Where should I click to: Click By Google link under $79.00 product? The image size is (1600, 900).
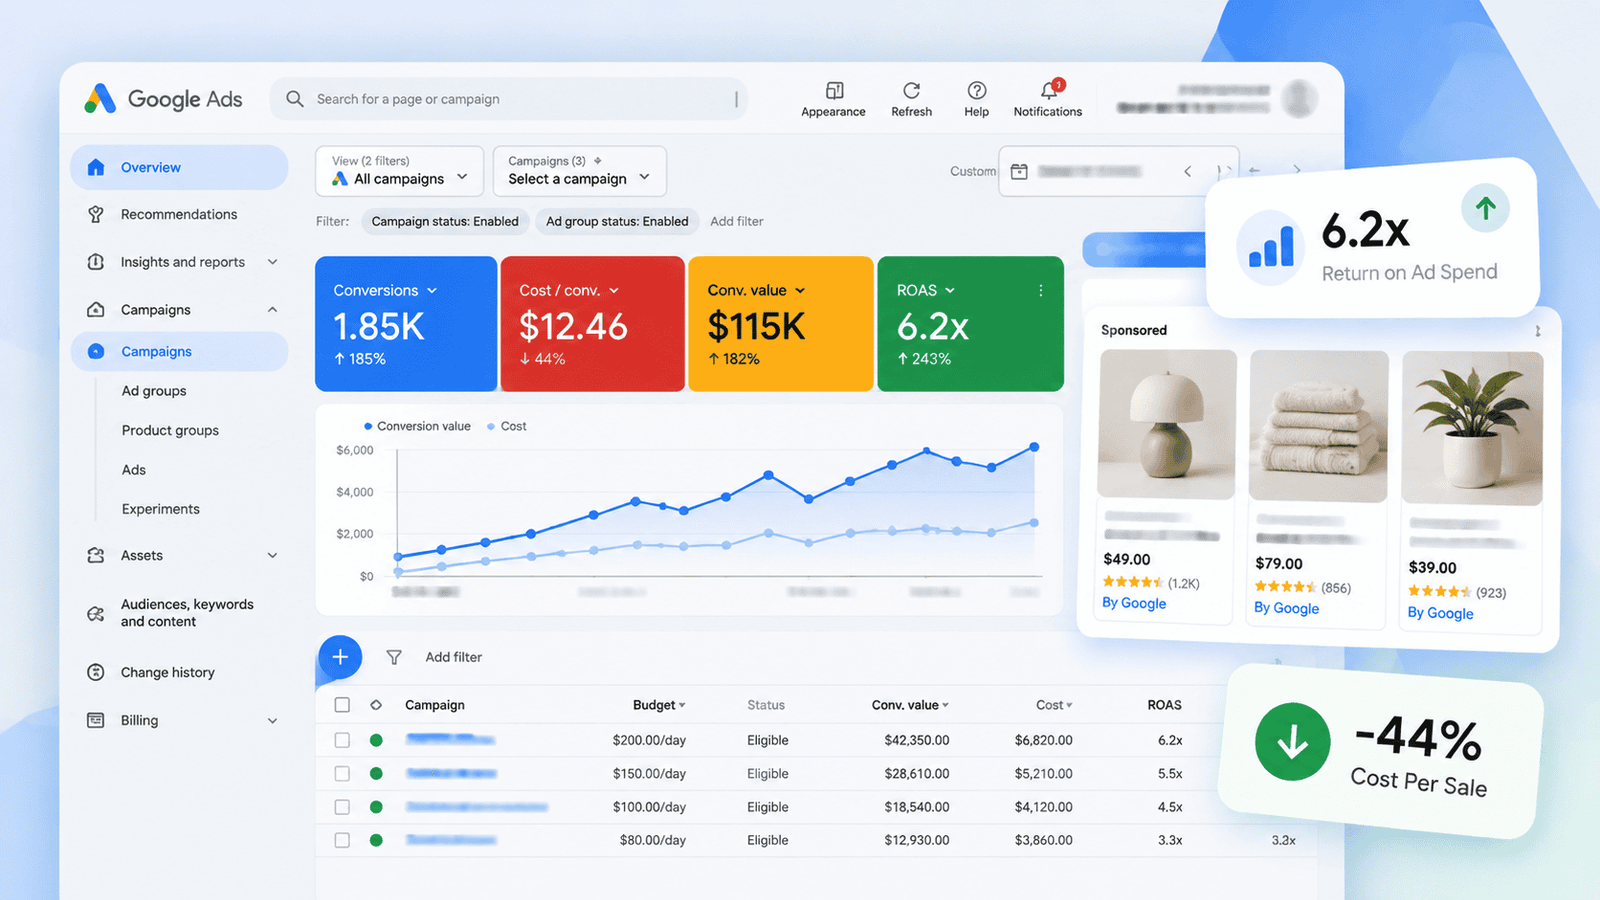(1287, 608)
